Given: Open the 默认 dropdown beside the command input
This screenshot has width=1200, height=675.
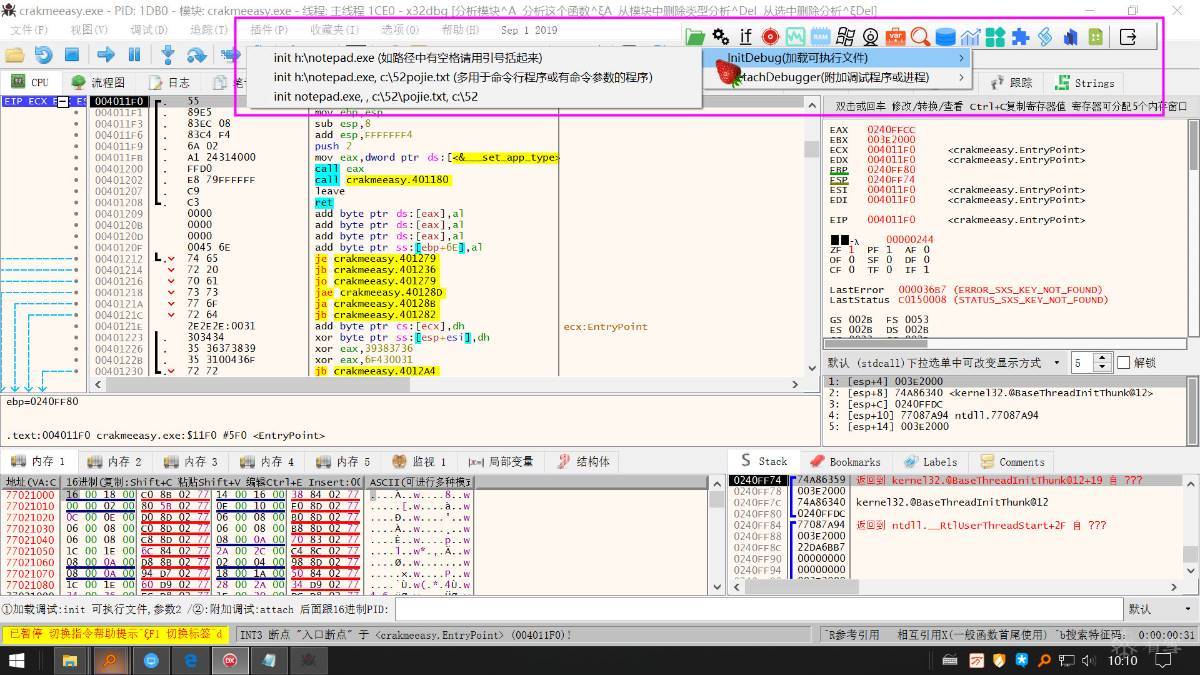Looking at the screenshot, I should [x=1159, y=608].
